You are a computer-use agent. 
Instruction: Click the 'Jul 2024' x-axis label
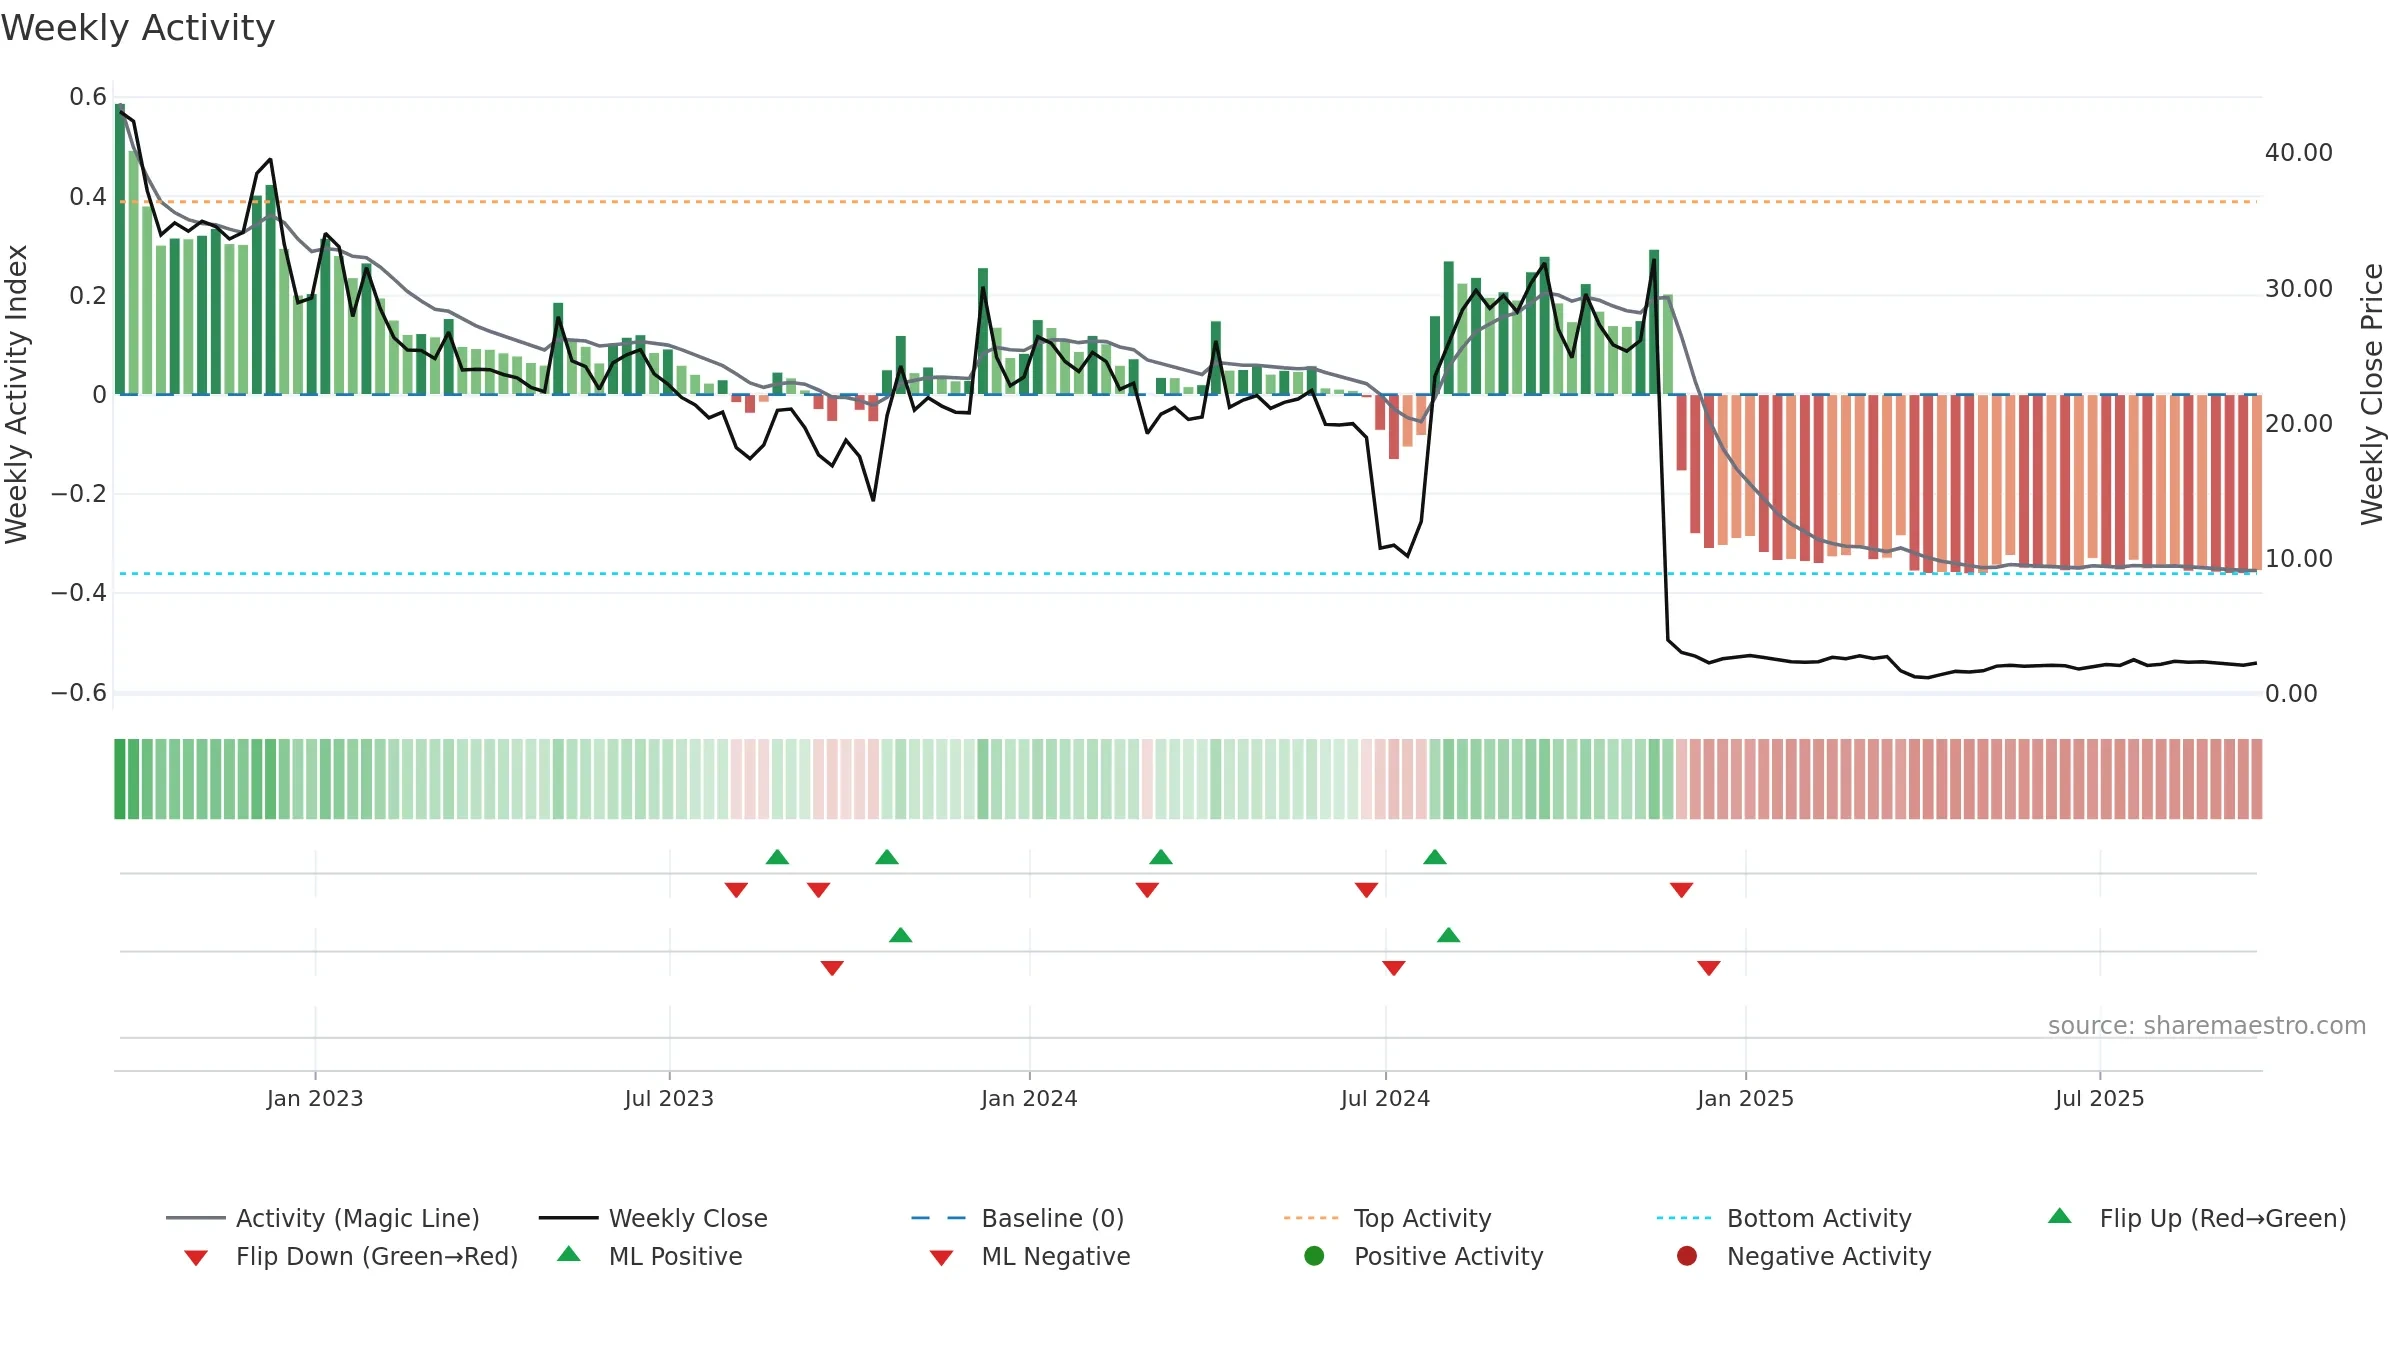point(1385,1098)
